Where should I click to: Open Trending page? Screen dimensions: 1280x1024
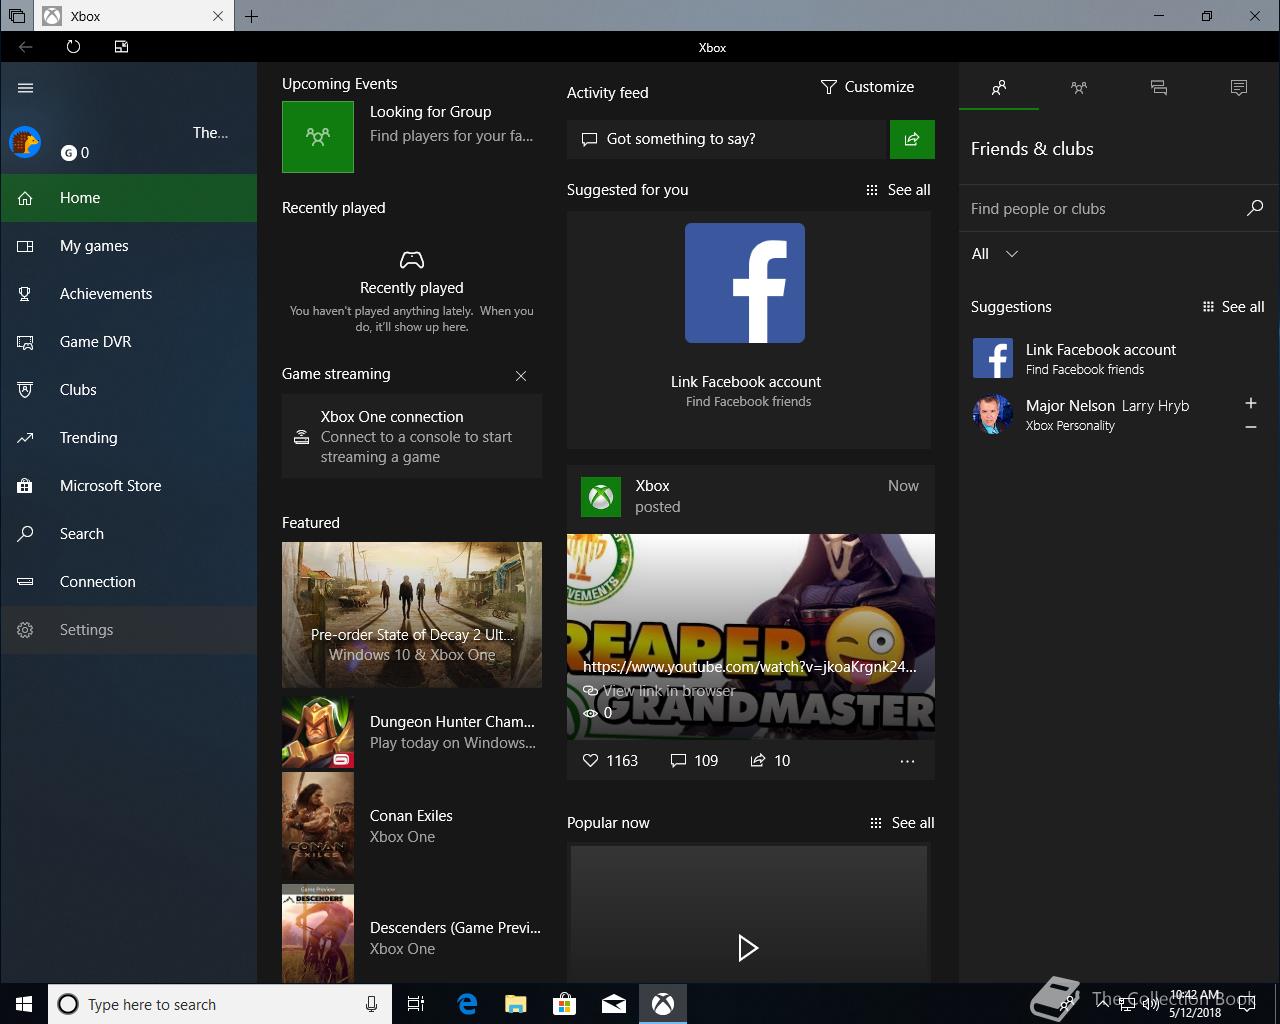[x=128, y=438]
